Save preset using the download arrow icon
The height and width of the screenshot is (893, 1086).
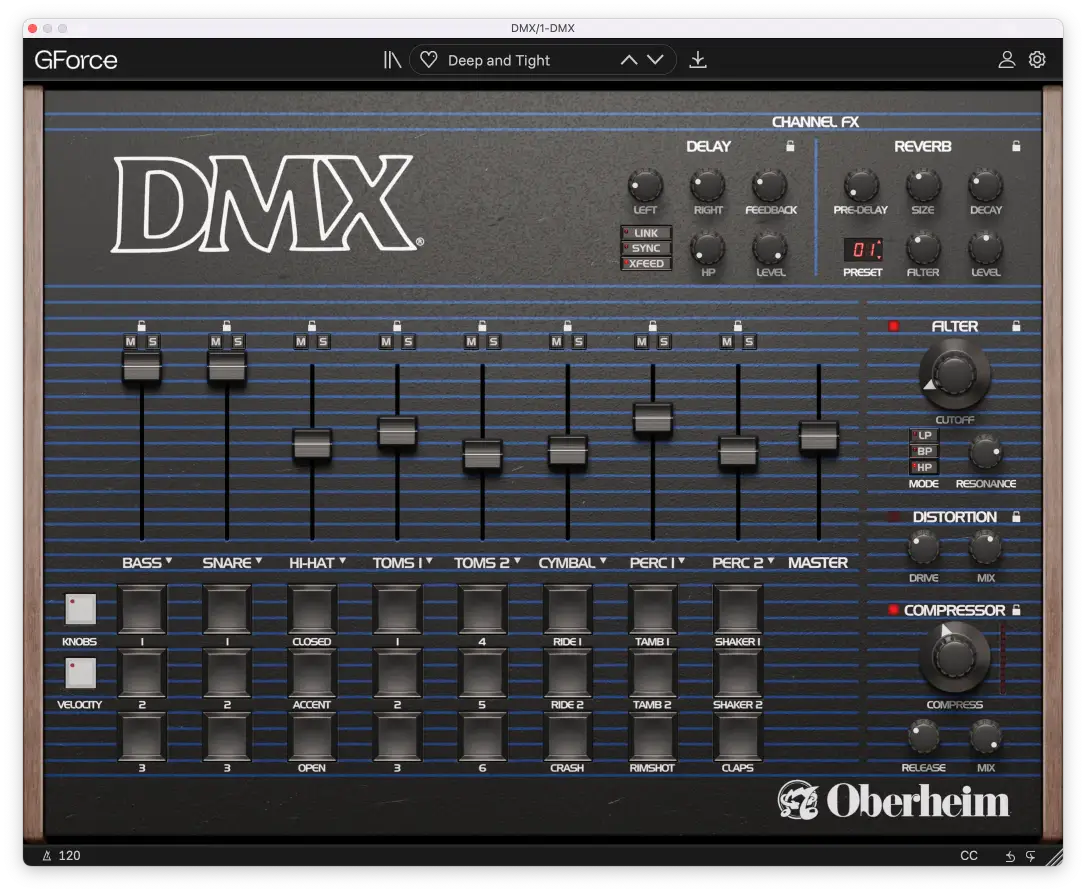[x=698, y=60]
